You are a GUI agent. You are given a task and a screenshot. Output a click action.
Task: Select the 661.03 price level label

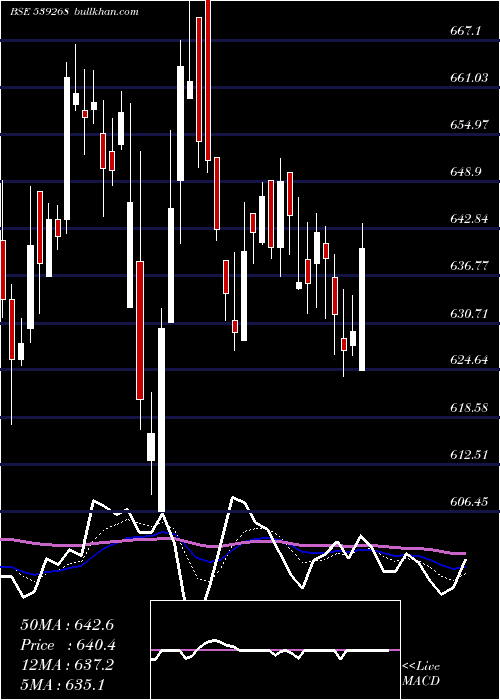click(x=469, y=78)
